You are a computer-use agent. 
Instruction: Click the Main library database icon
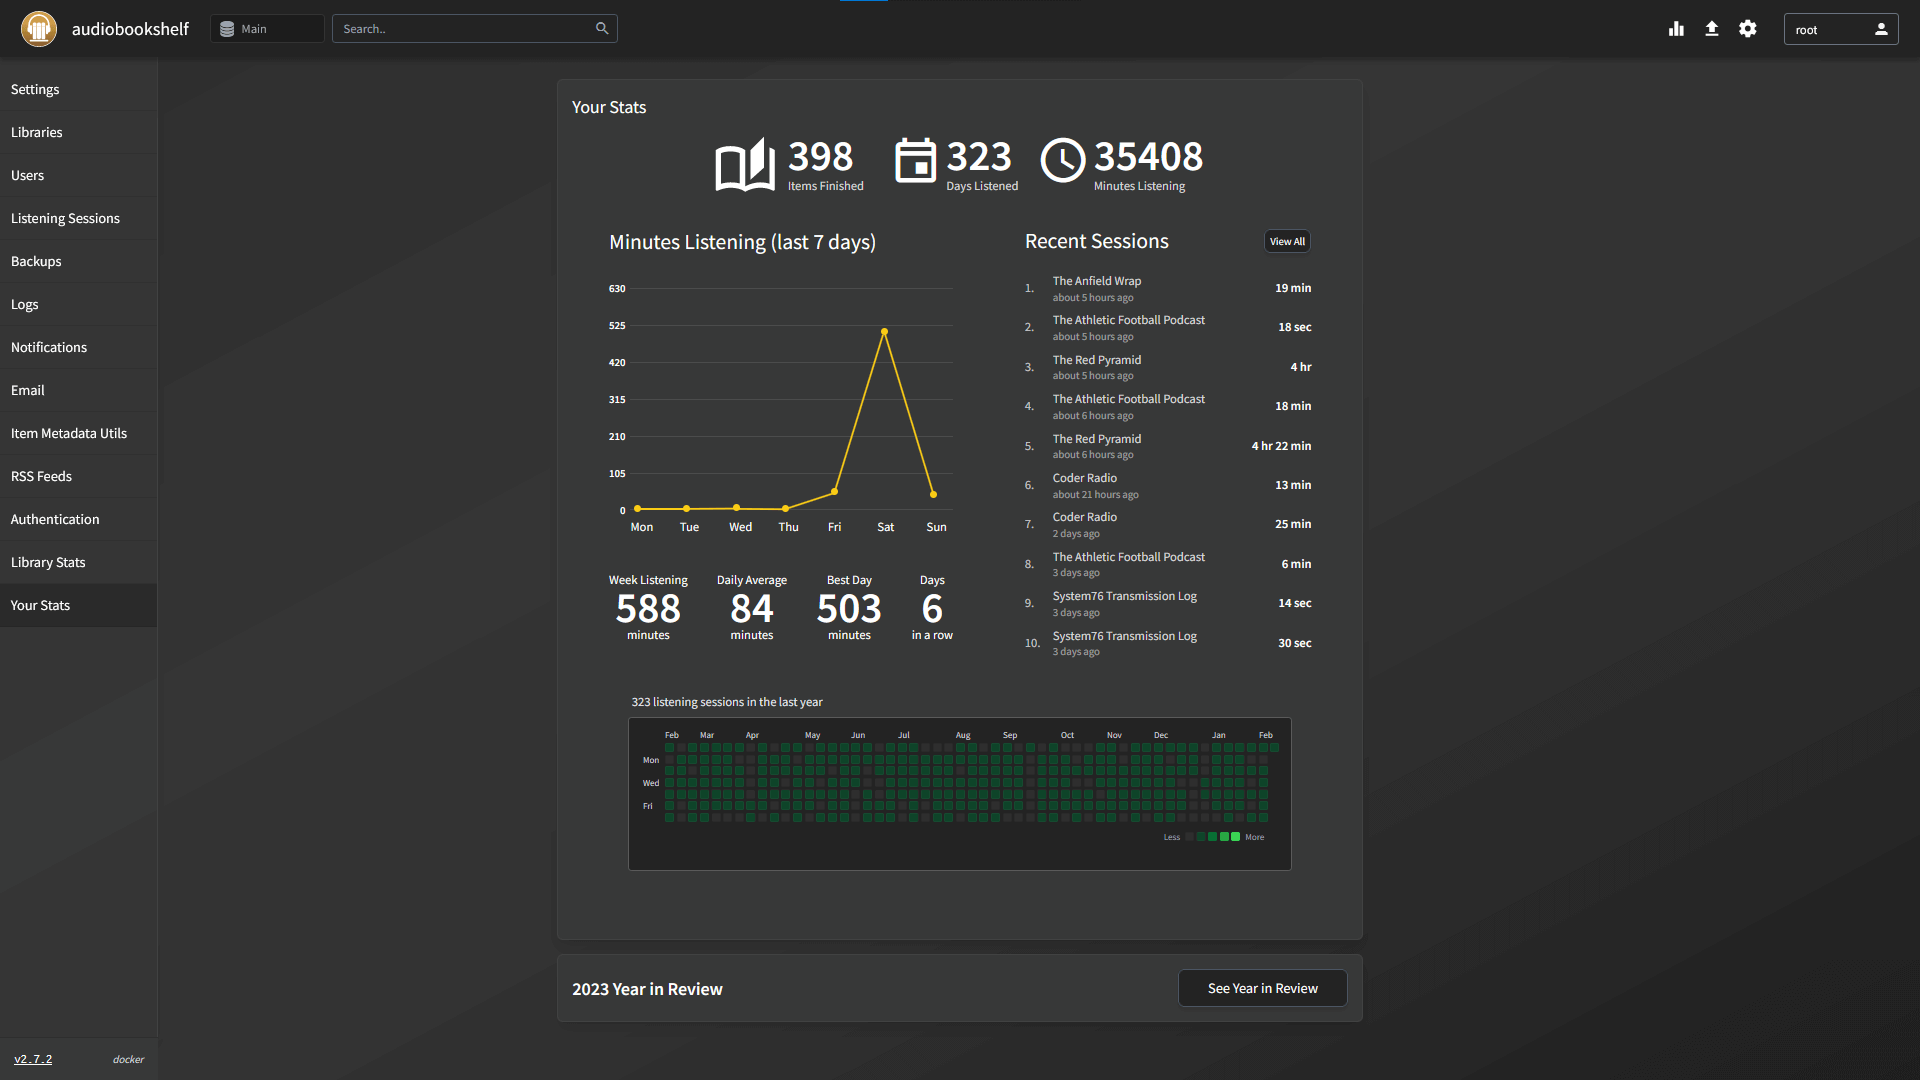(x=227, y=29)
